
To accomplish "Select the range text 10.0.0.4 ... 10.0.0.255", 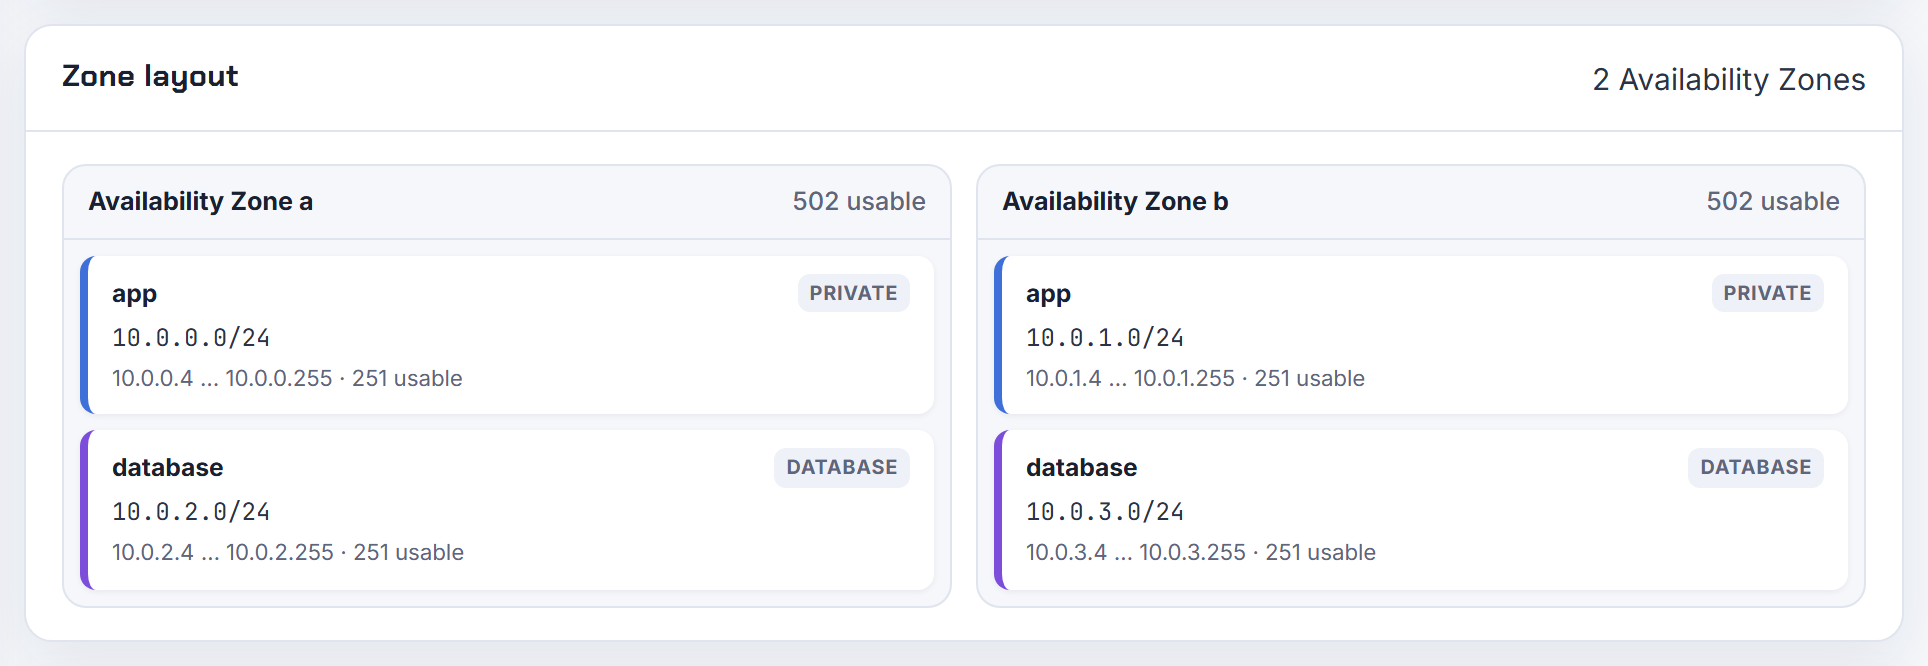I will pyautogui.click(x=222, y=378).
